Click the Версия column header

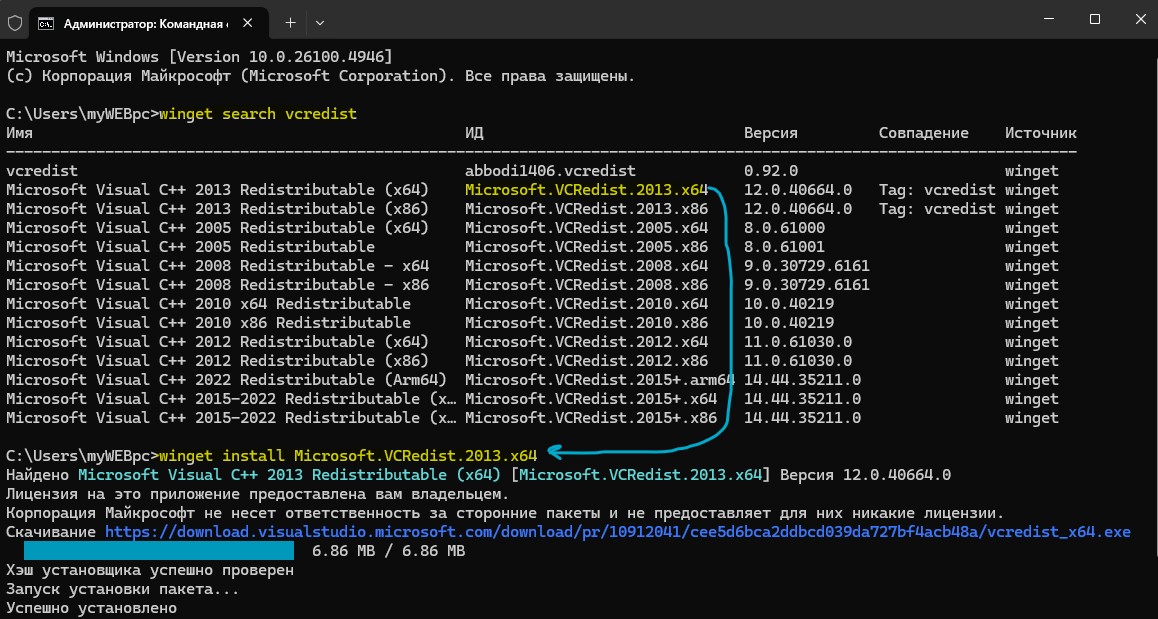click(771, 133)
